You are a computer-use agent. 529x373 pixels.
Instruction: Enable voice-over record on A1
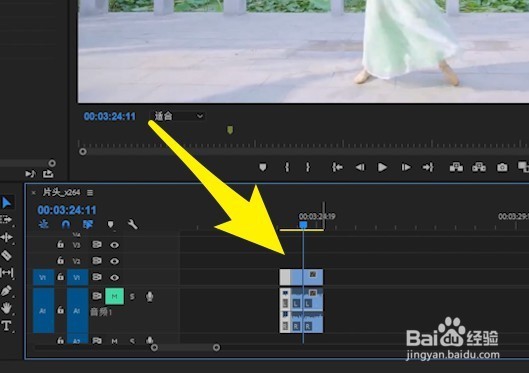pos(149,296)
